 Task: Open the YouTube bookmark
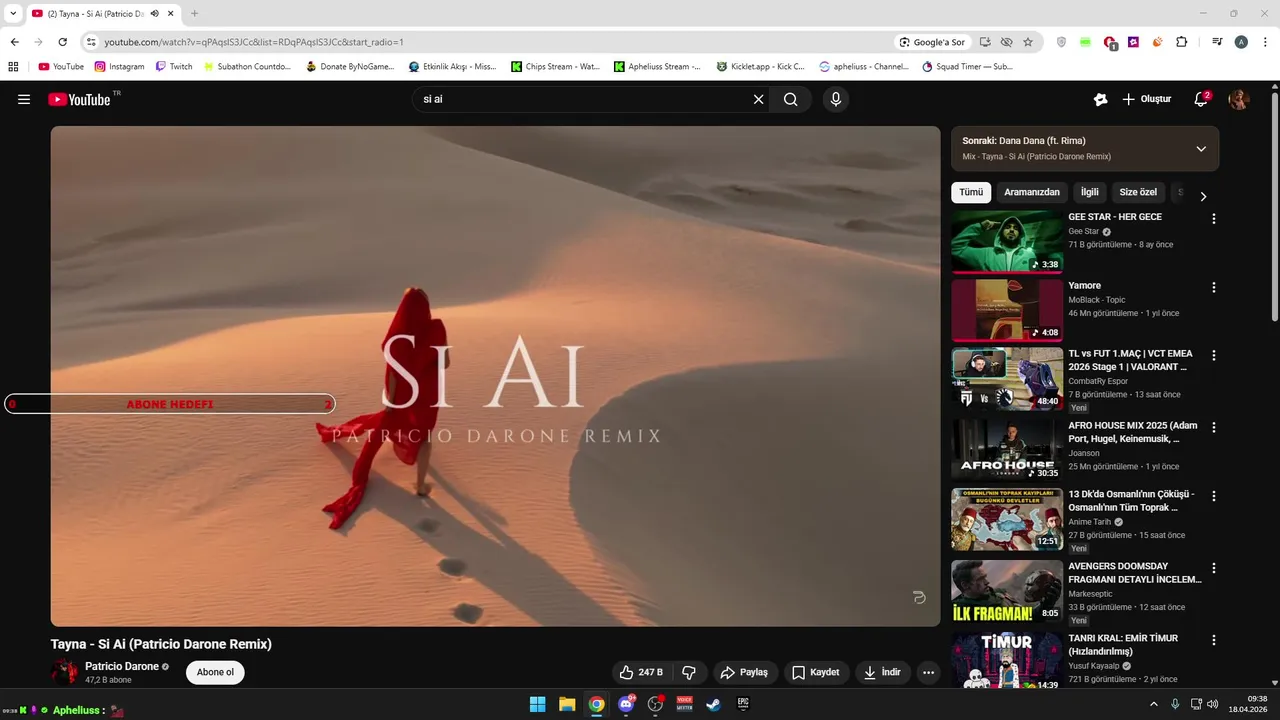[61, 67]
